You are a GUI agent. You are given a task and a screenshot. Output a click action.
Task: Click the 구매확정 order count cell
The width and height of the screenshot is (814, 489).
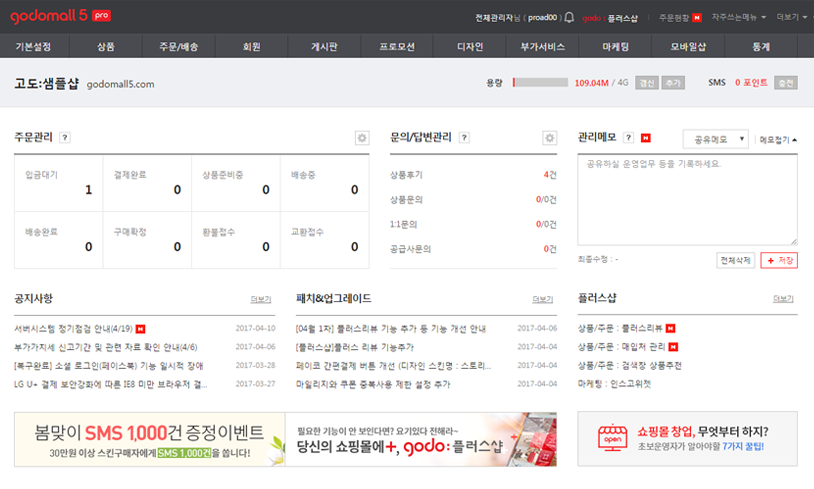(x=147, y=240)
